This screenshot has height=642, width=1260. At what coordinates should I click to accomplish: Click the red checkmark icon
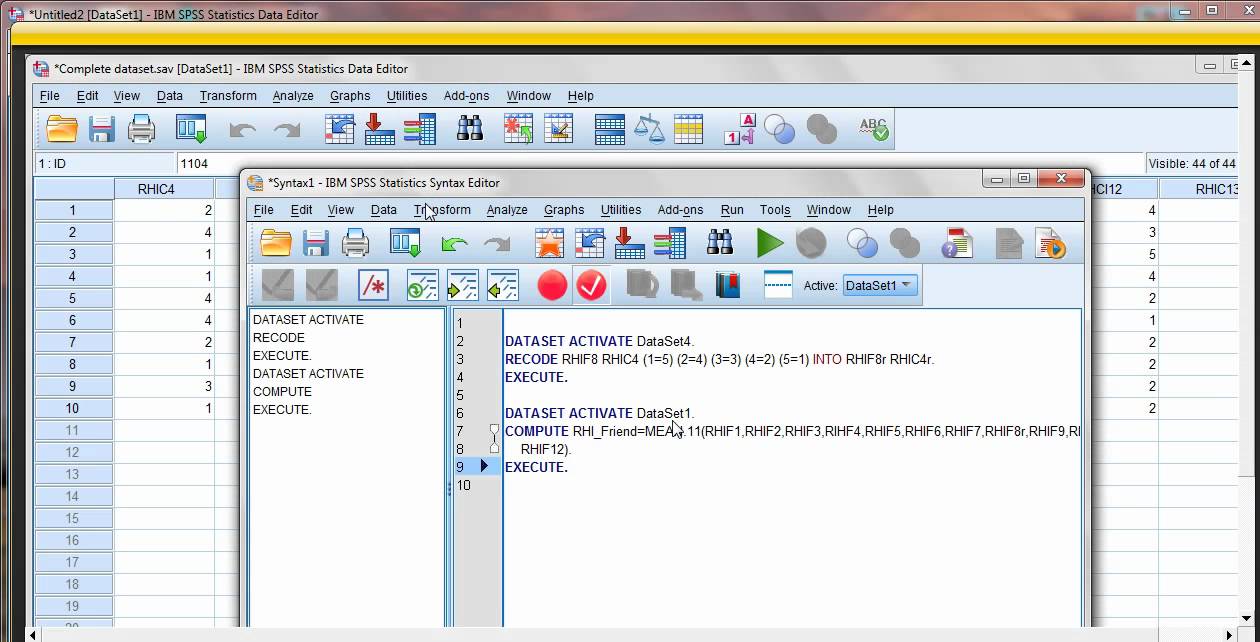tap(592, 286)
